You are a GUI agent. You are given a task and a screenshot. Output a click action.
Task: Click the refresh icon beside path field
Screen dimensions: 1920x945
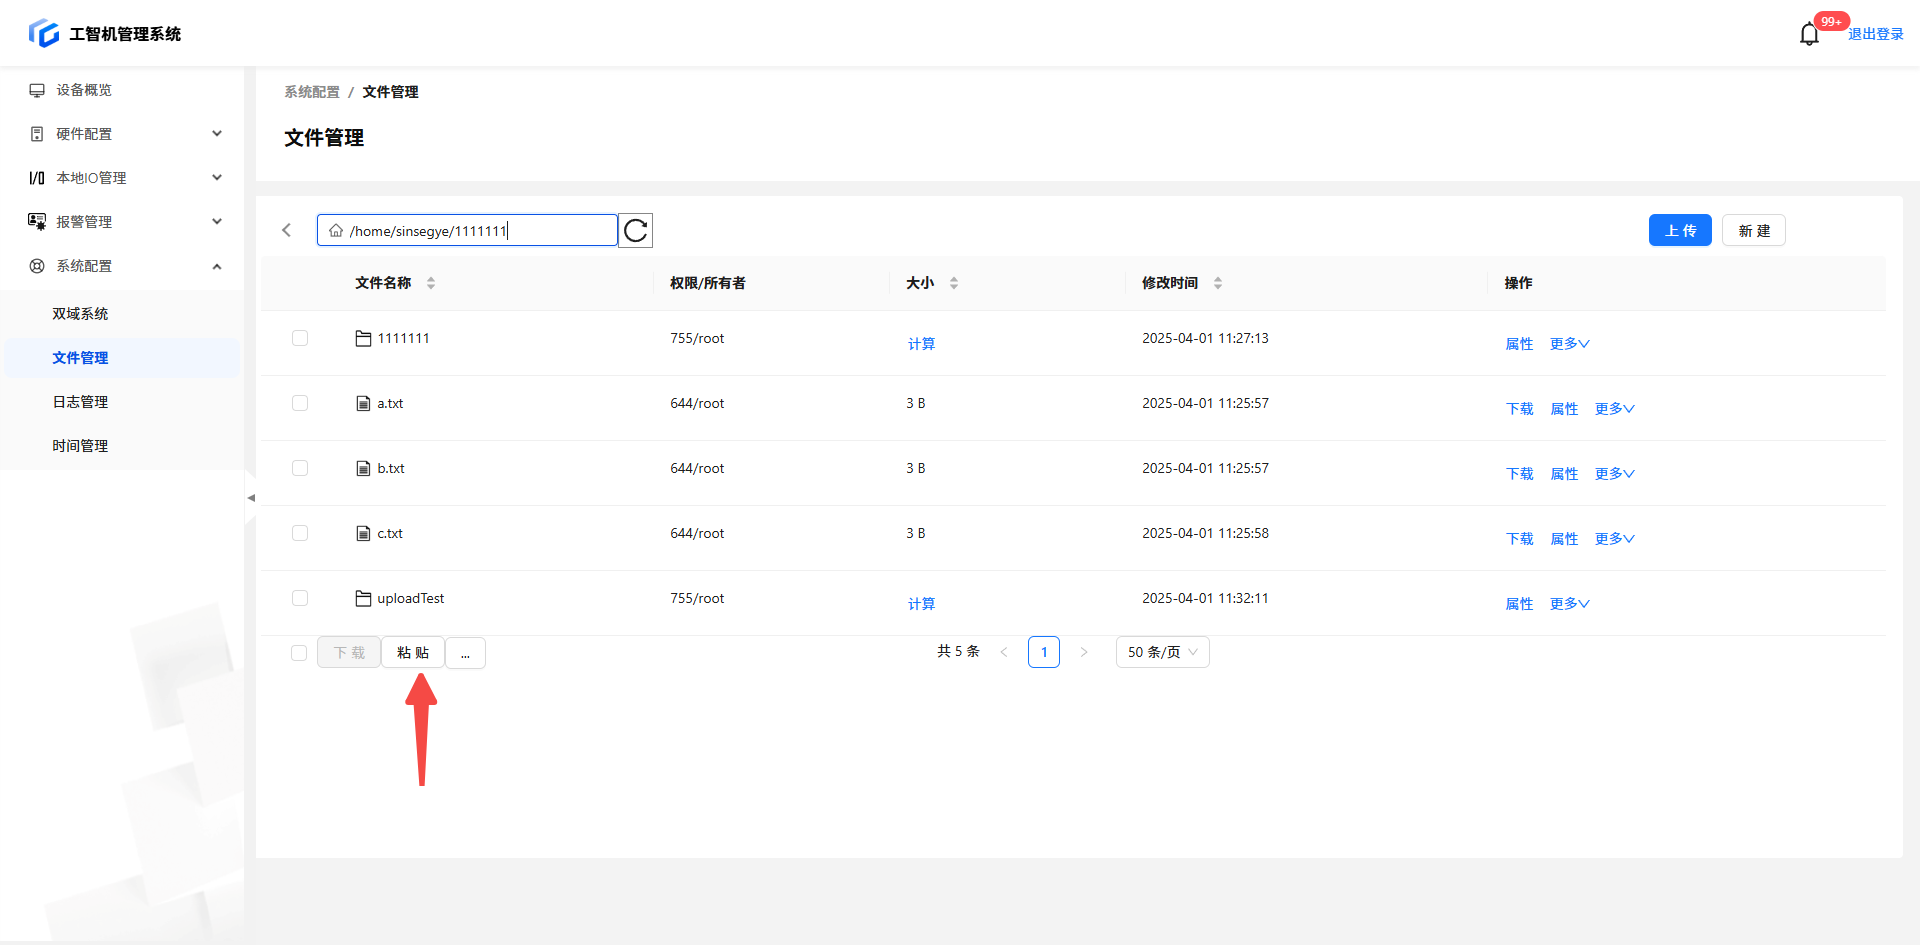tap(635, 231)
